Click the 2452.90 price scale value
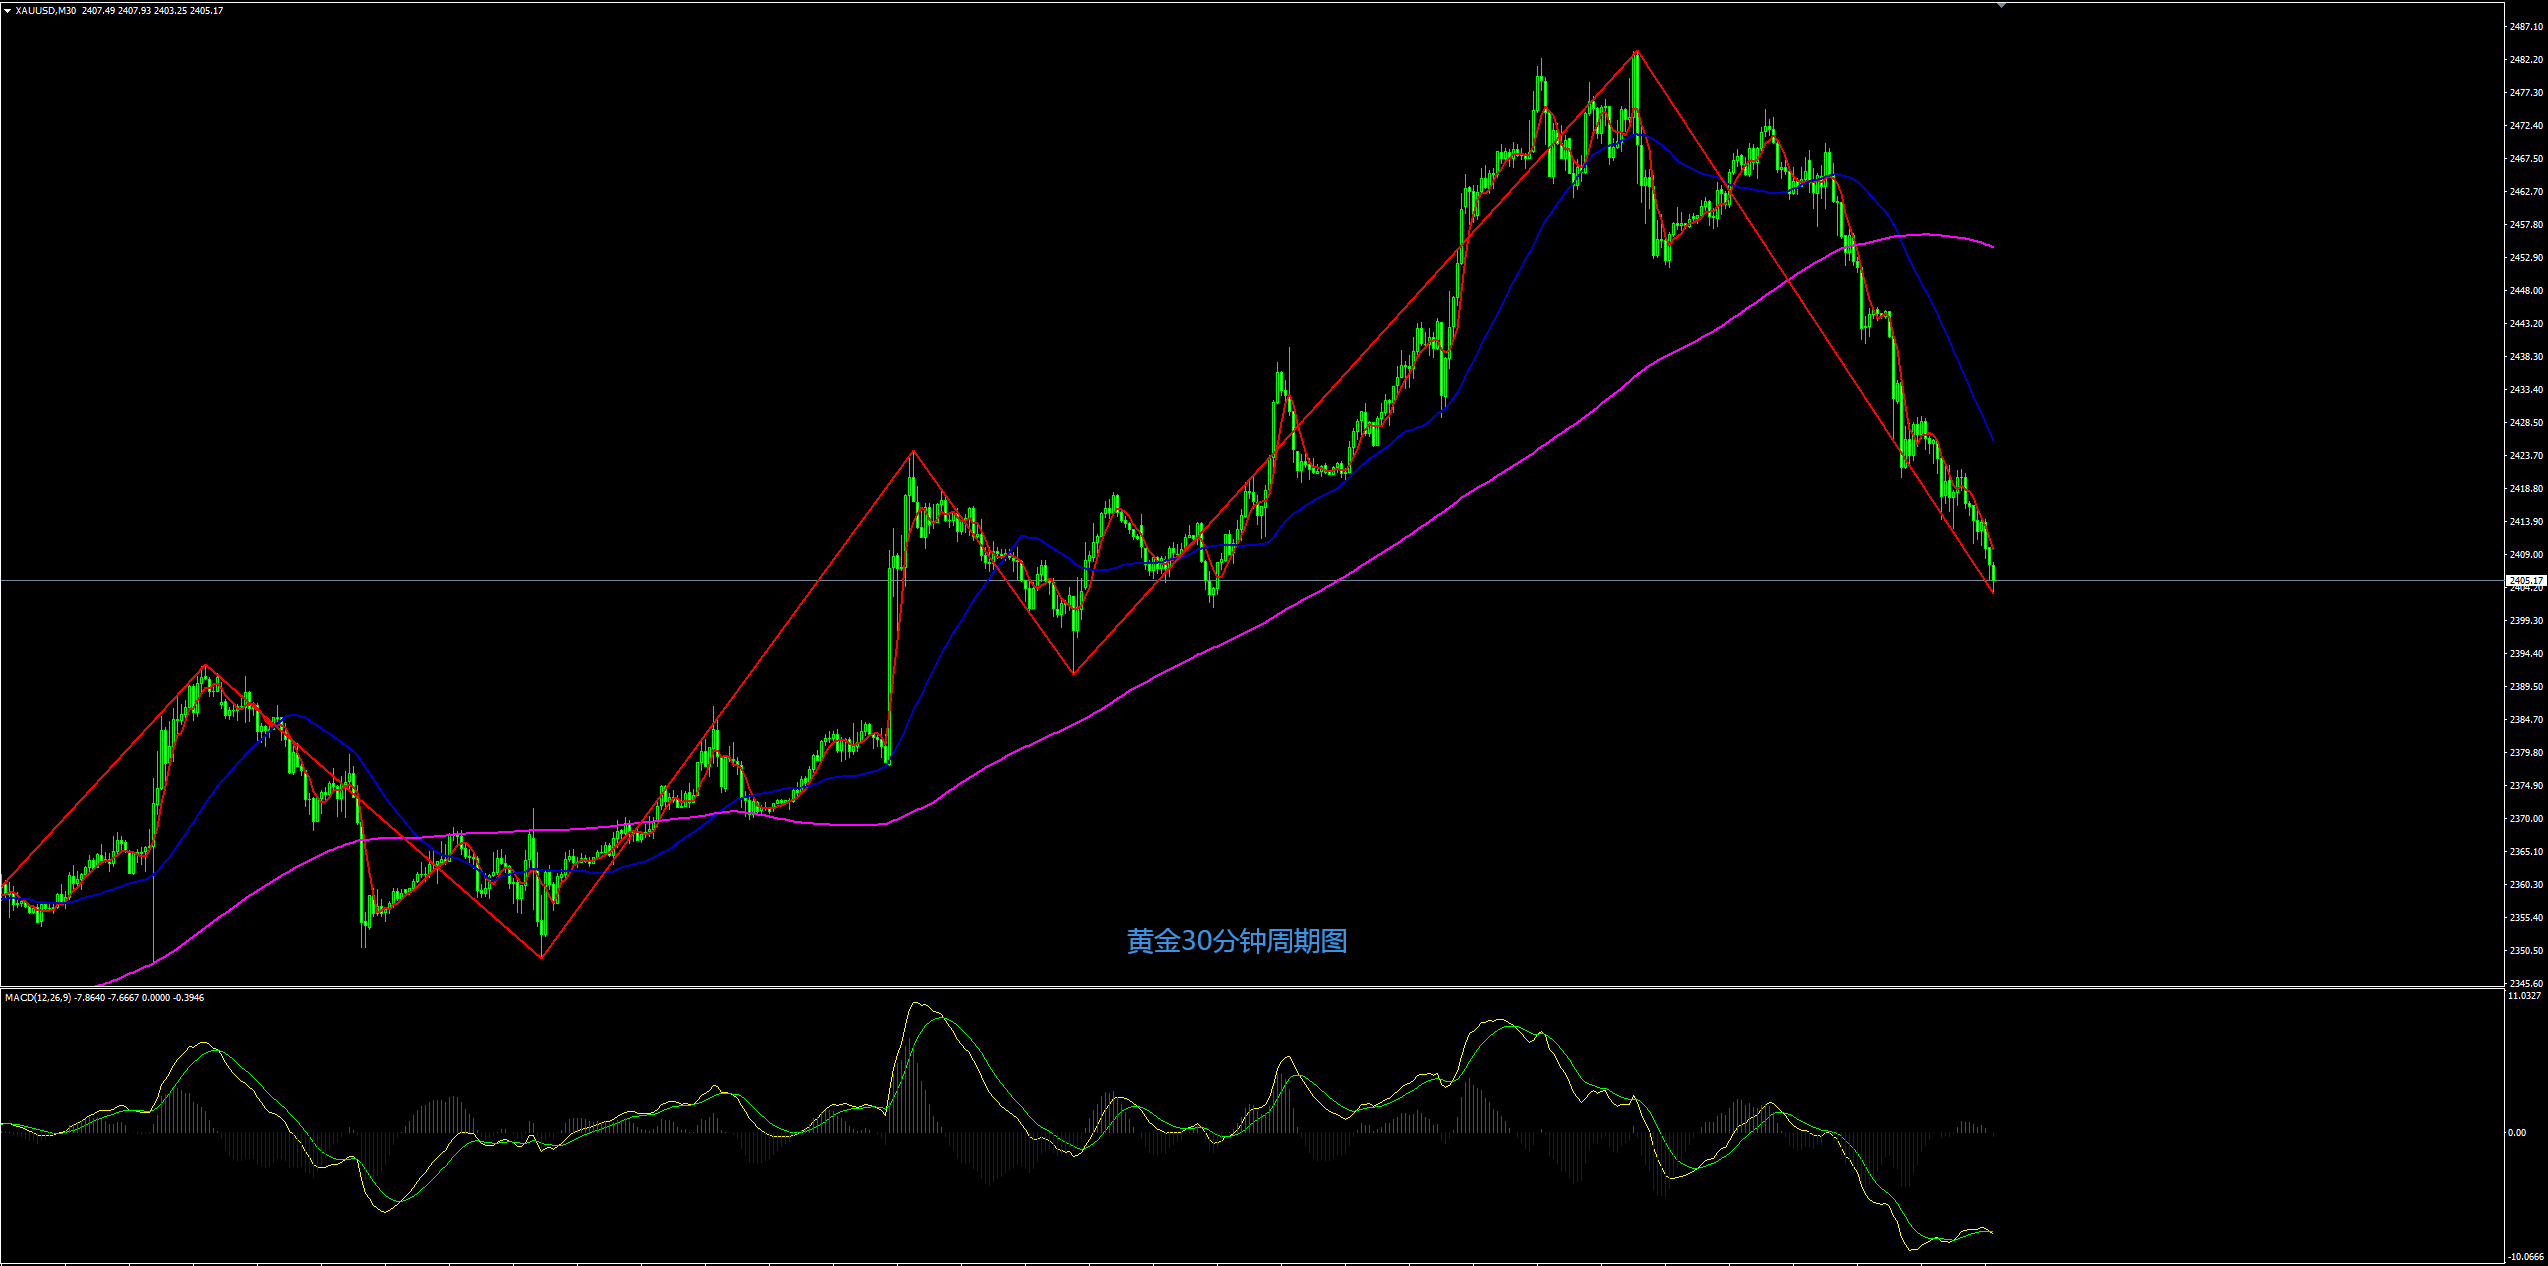 [2526, 258]
